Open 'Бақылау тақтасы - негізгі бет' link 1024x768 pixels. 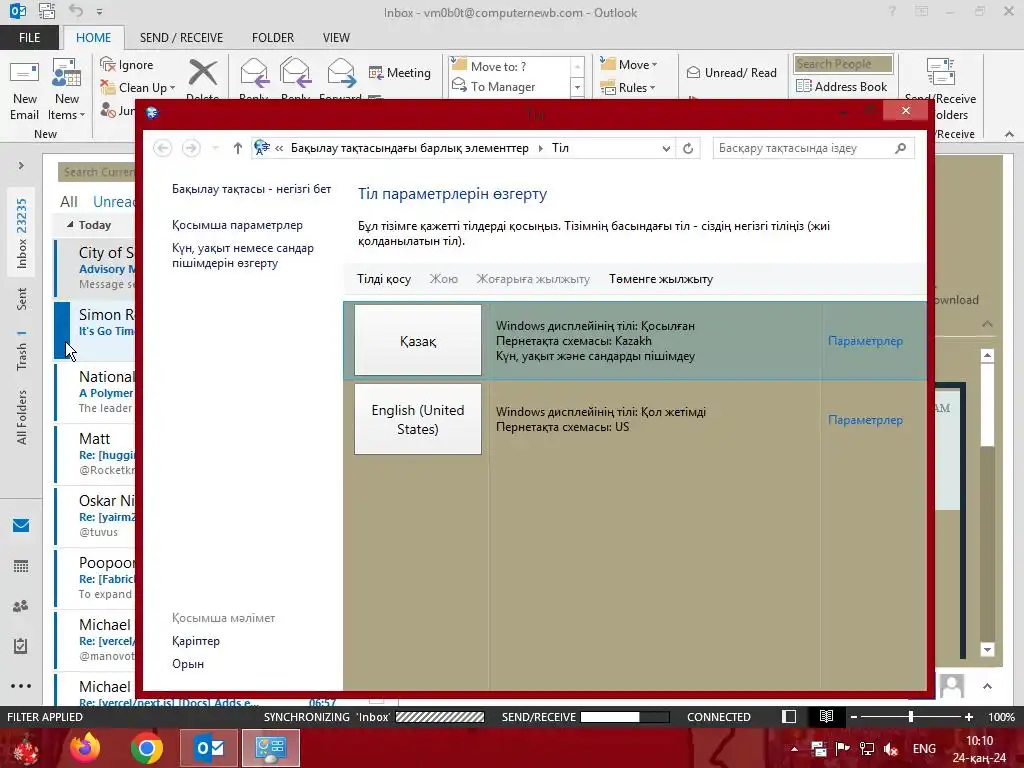click(251, 189)
